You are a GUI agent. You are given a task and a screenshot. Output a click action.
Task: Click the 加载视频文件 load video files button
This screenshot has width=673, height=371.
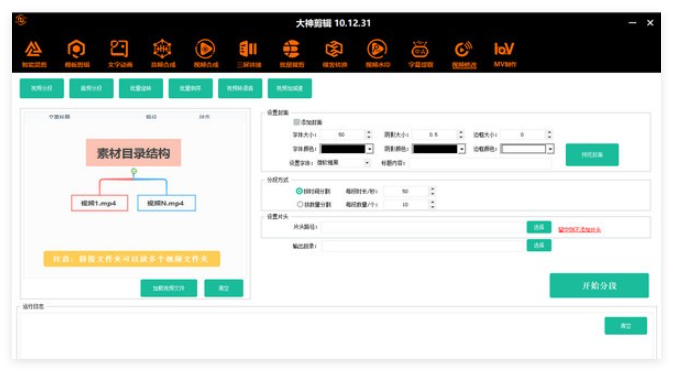169,288
